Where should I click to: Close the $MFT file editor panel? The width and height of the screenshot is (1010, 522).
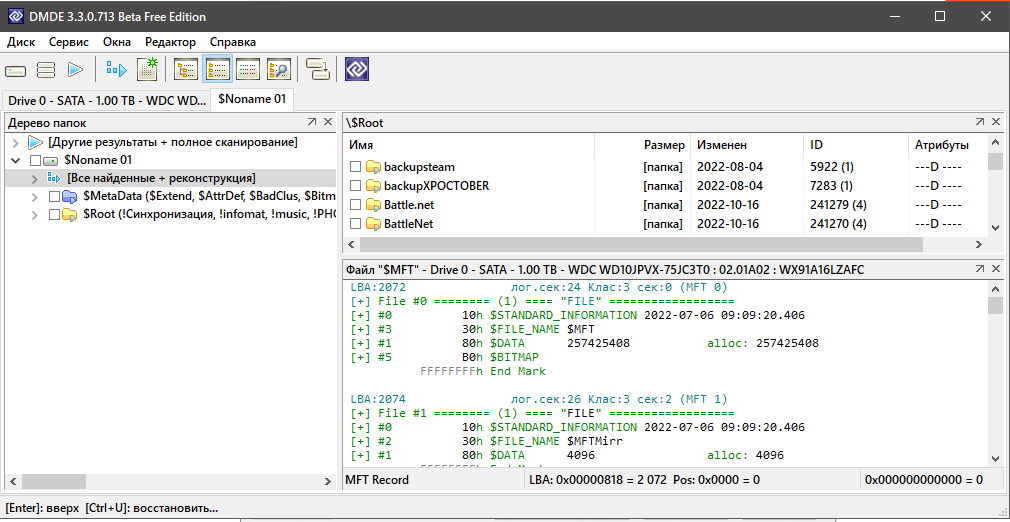coord(996,269)
